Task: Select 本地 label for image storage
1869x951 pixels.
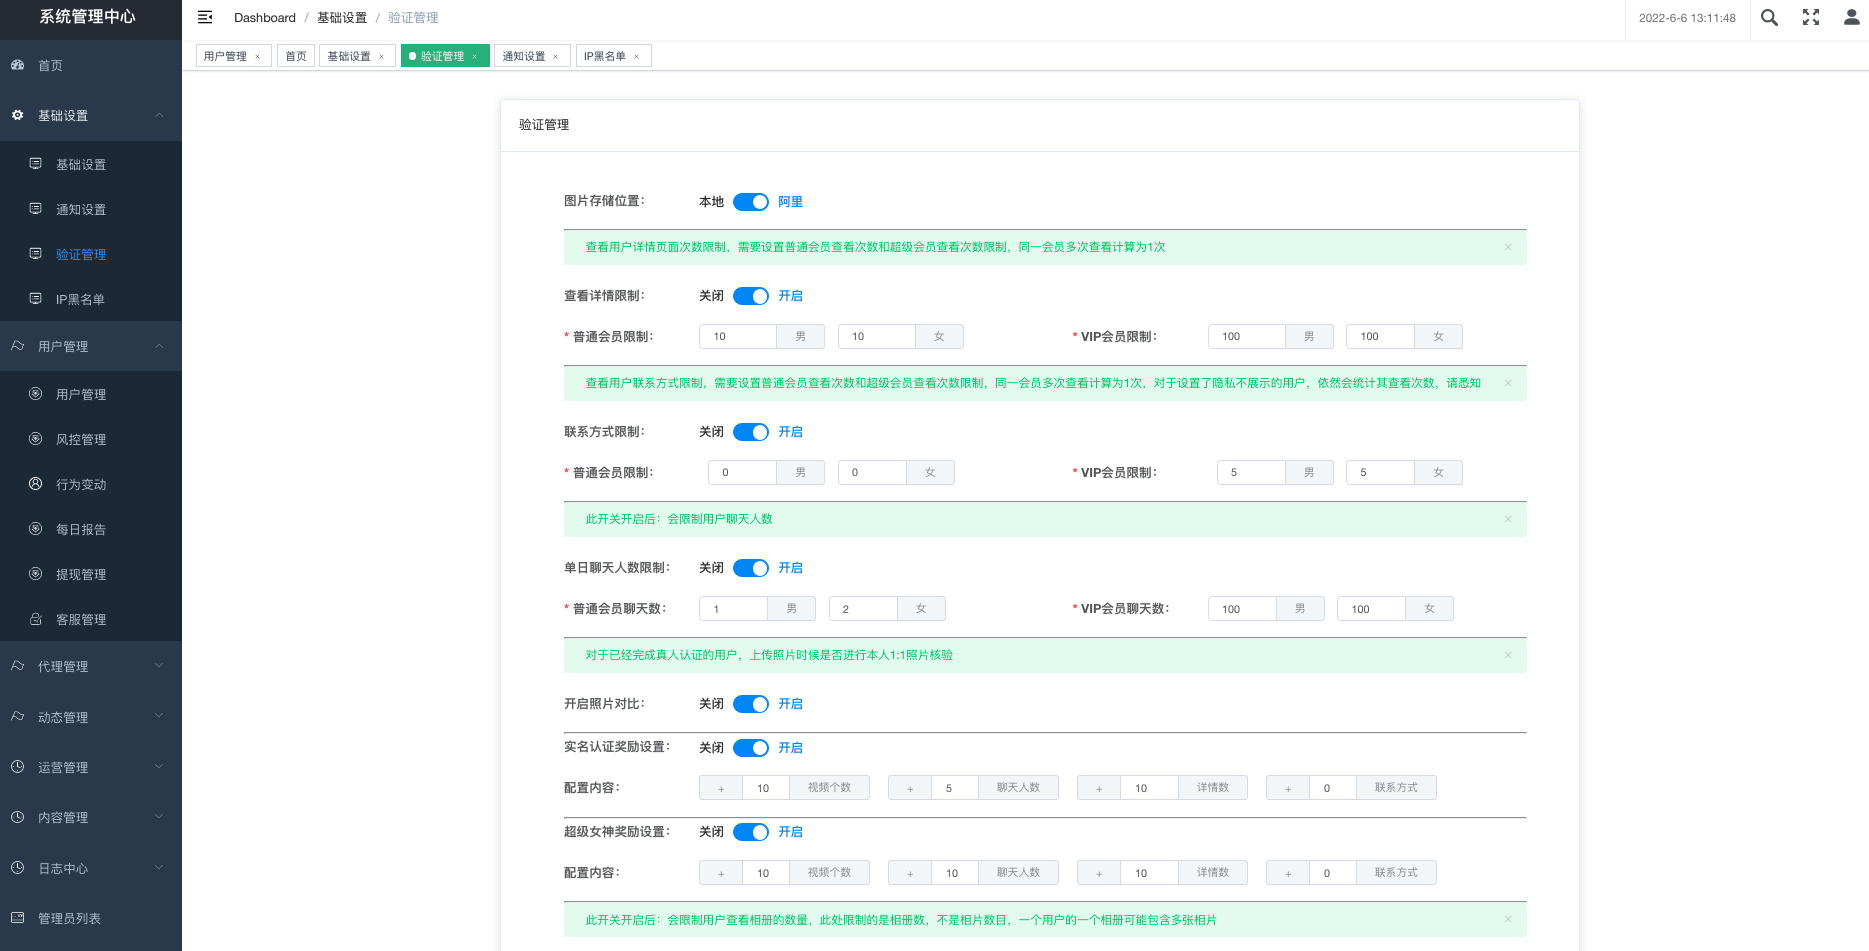Action: pyautogui.click(x=711, y=202)
